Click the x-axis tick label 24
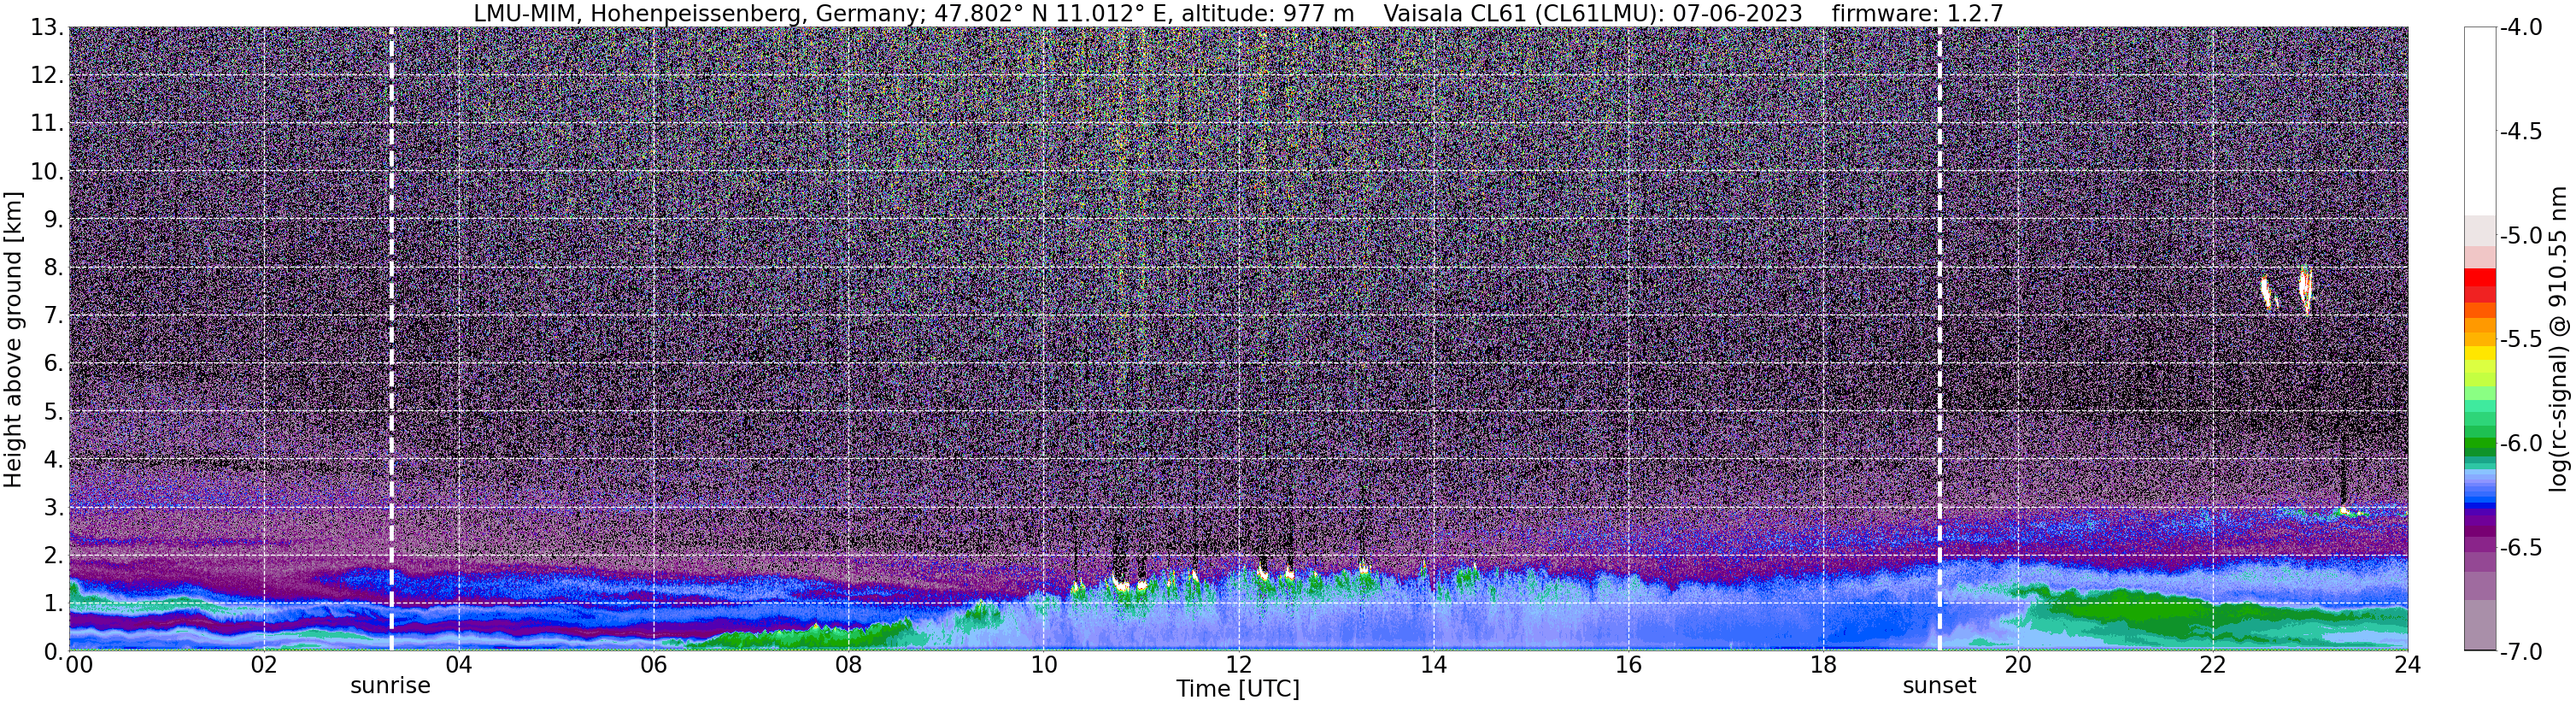This screenshot has height=706, width=2576. click(2407, 666)
